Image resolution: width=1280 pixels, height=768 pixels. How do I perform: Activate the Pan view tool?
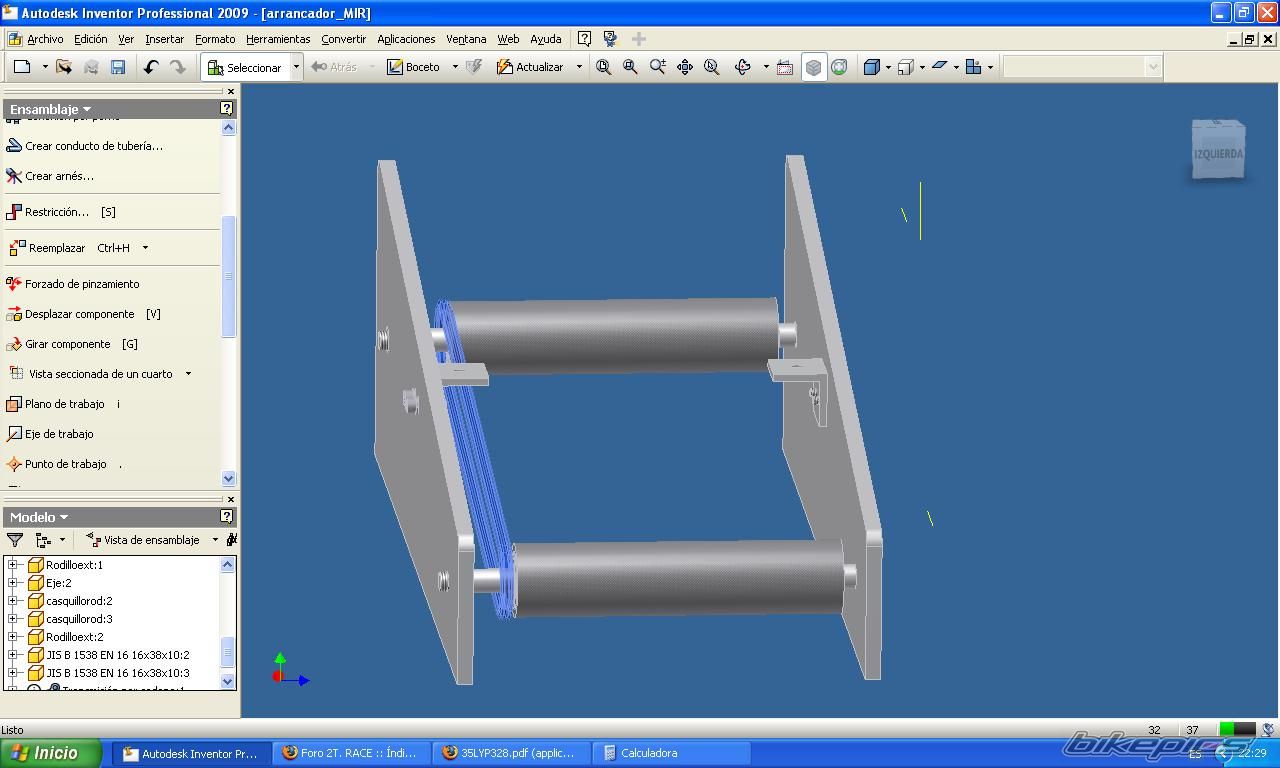(685, 67)
